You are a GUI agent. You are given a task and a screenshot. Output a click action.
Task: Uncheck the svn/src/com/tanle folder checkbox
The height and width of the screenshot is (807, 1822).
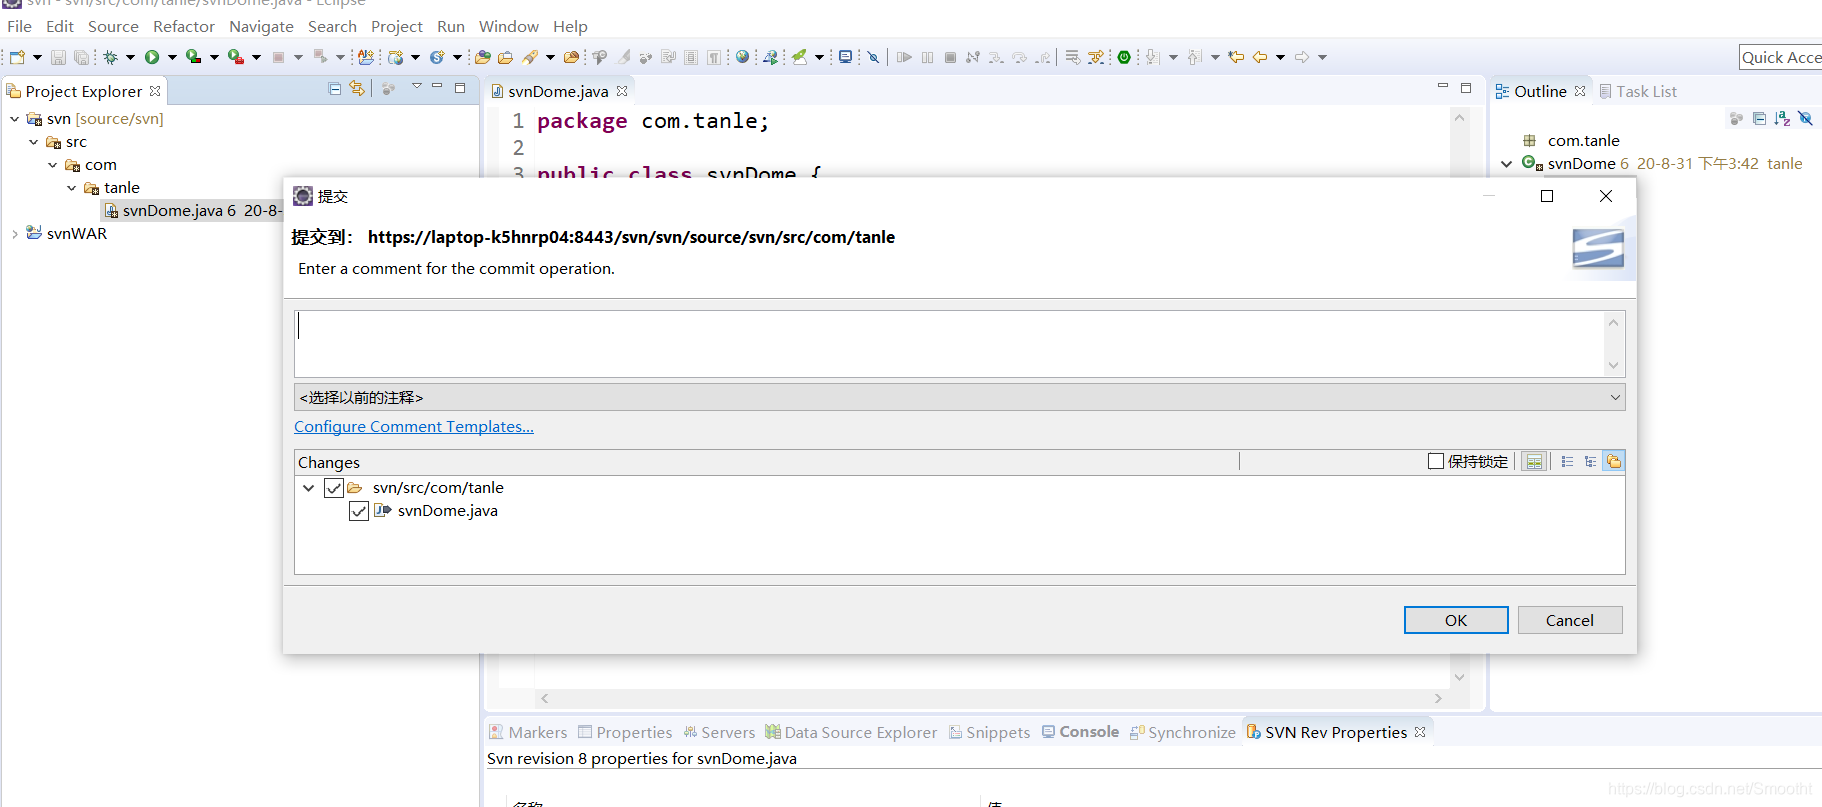tap(334, 488)
